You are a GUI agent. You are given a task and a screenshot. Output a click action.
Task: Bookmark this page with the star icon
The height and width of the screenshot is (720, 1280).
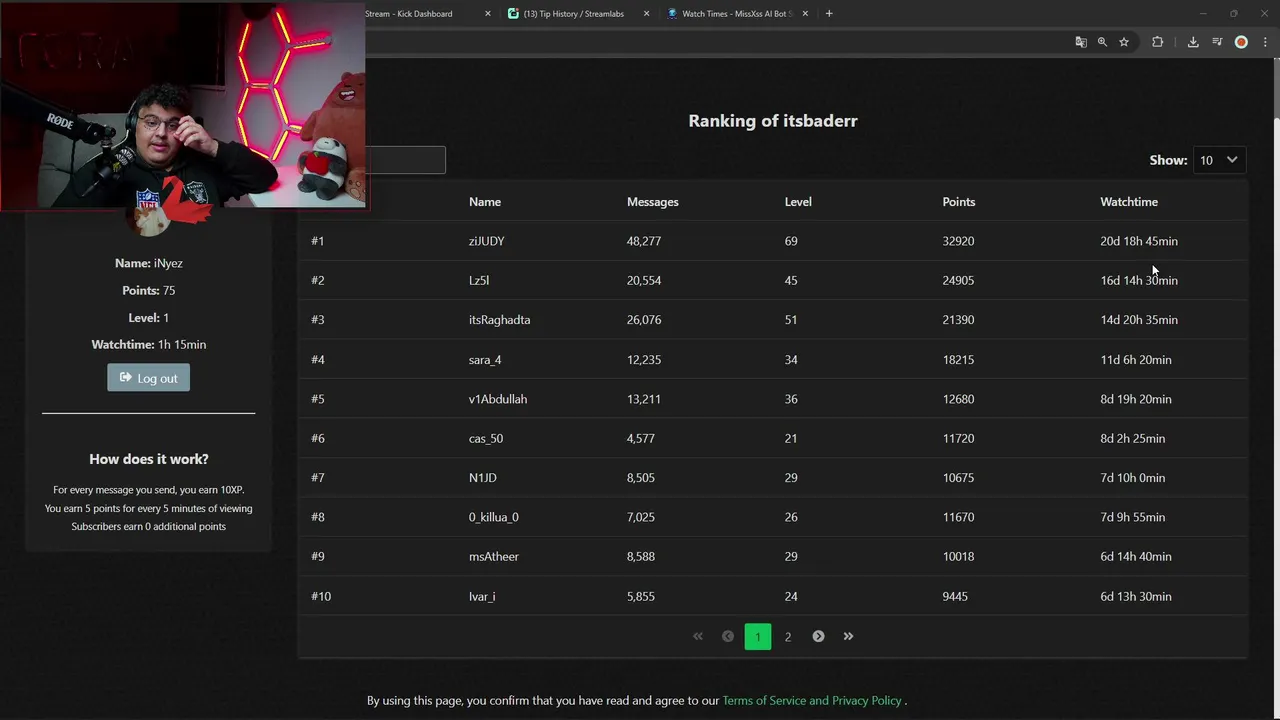[1124, 42]
